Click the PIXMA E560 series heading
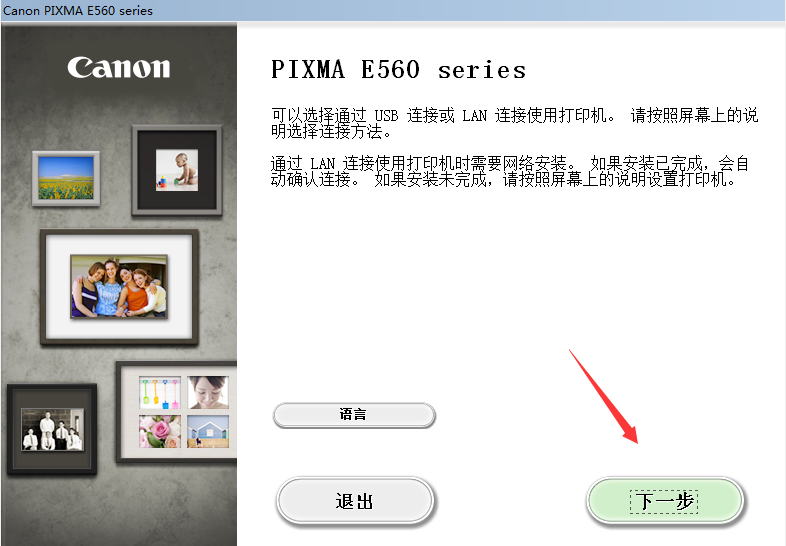 pos(399,70)
